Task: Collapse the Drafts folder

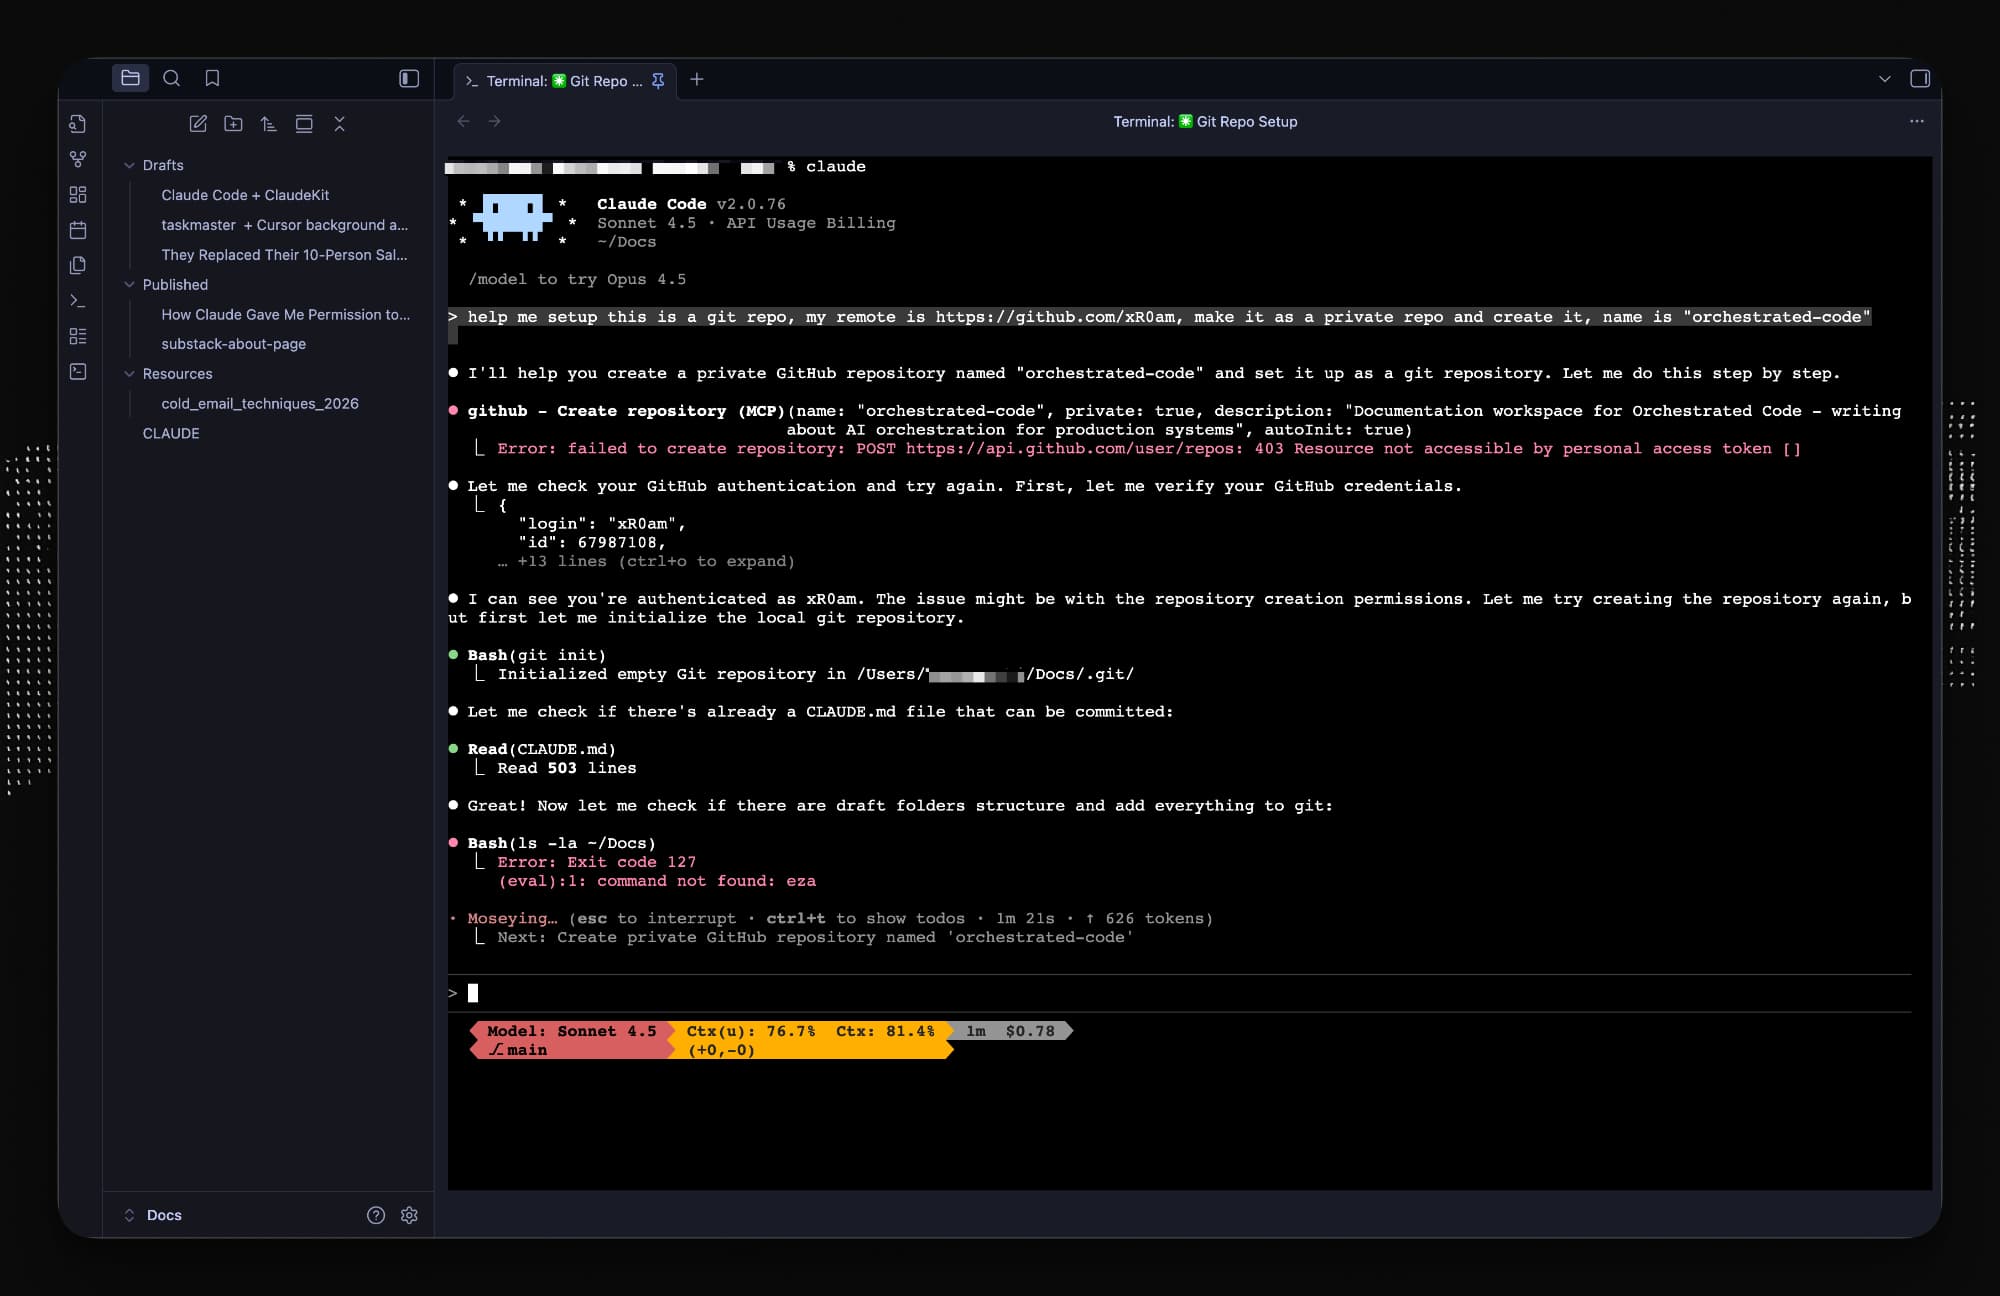Action: click(129, 165)
